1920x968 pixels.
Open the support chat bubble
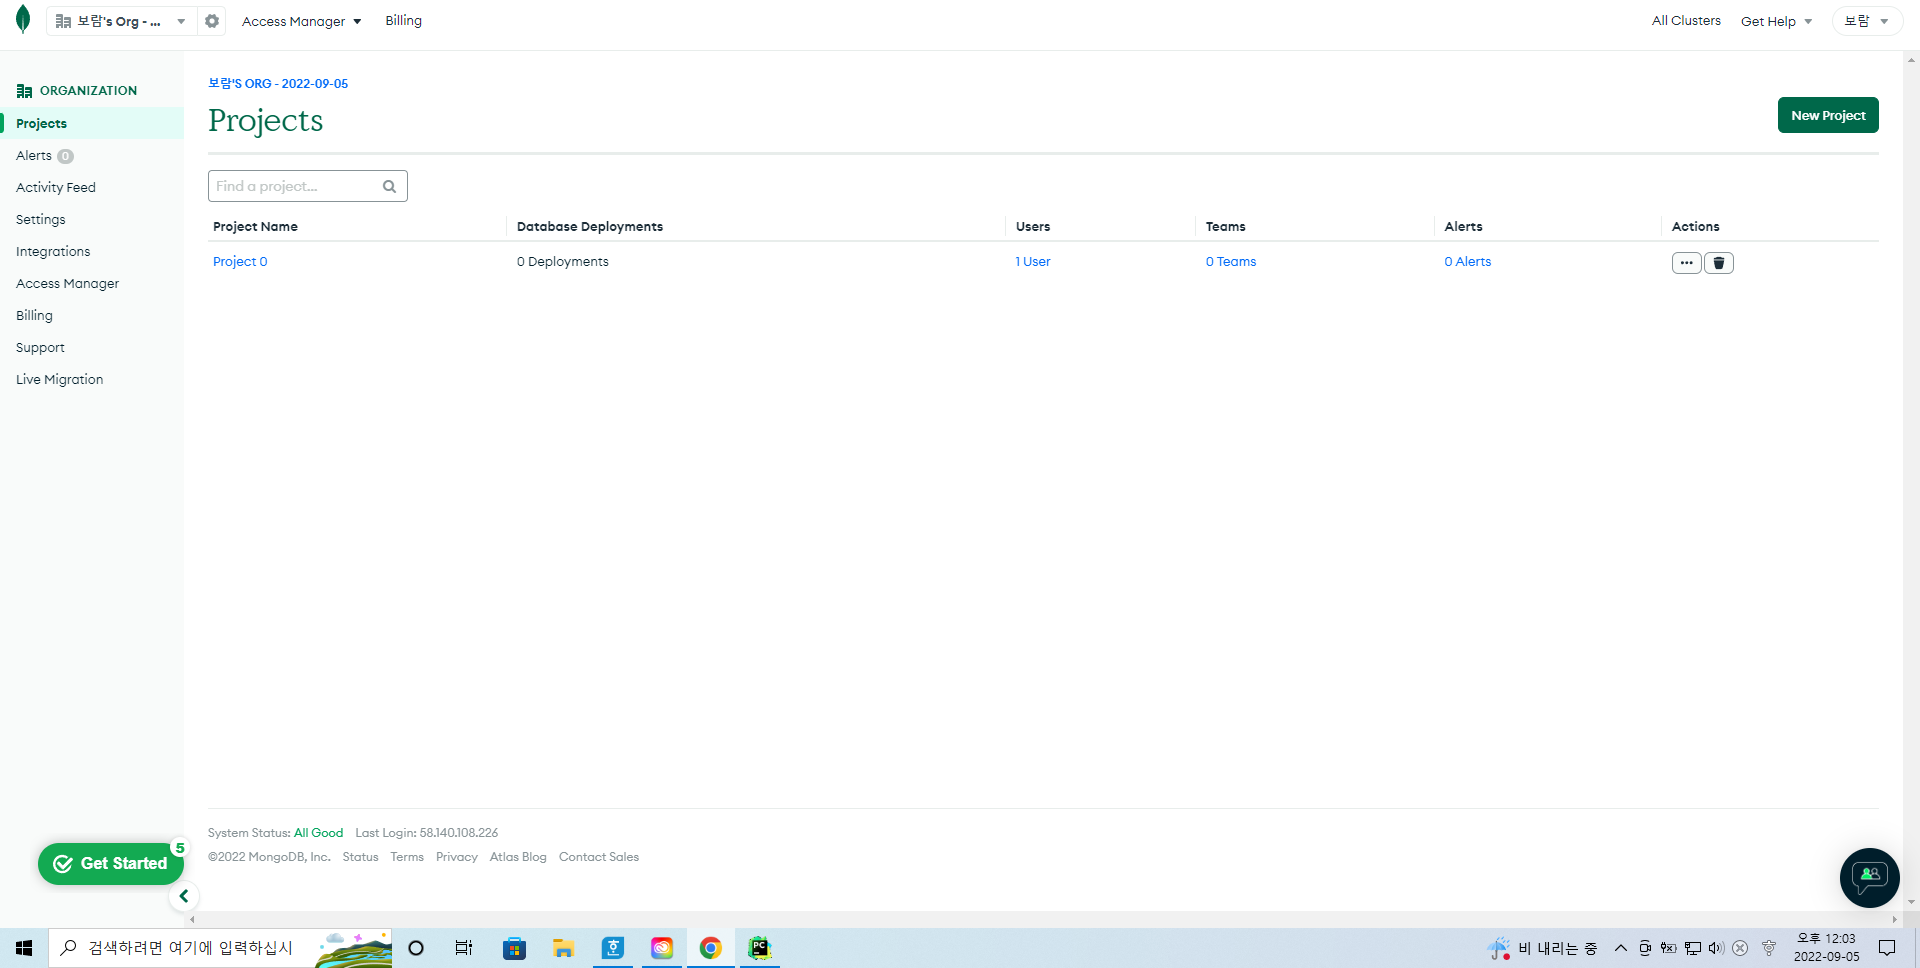tap(1869, 877)
